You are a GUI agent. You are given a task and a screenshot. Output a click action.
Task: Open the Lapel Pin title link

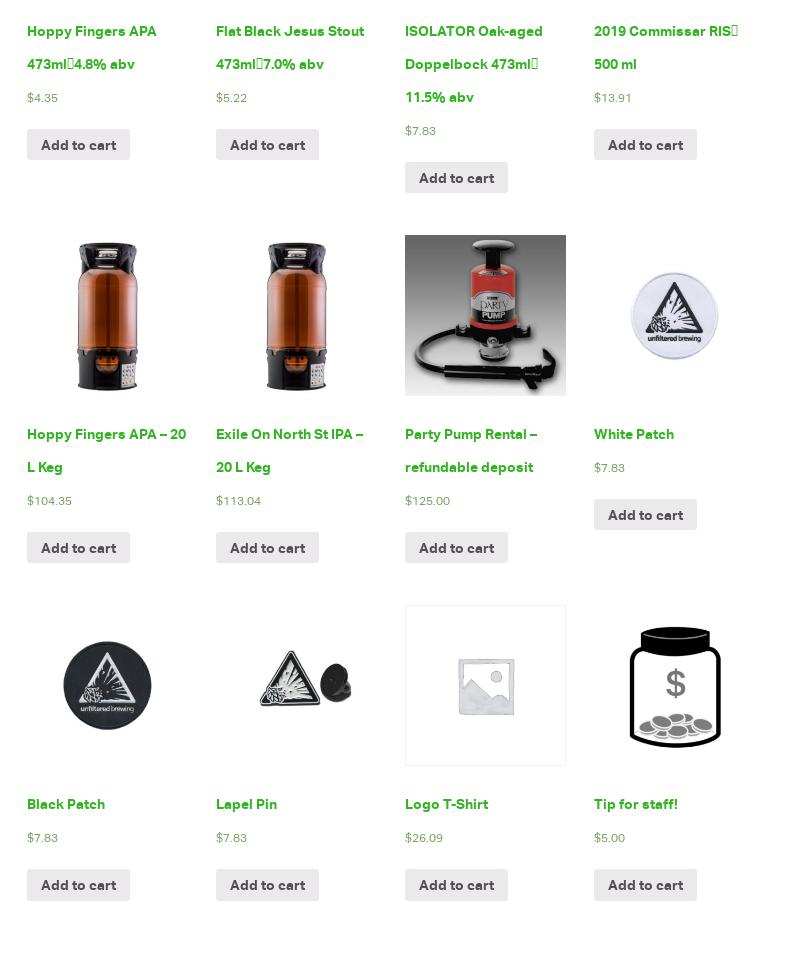point(246,805)
